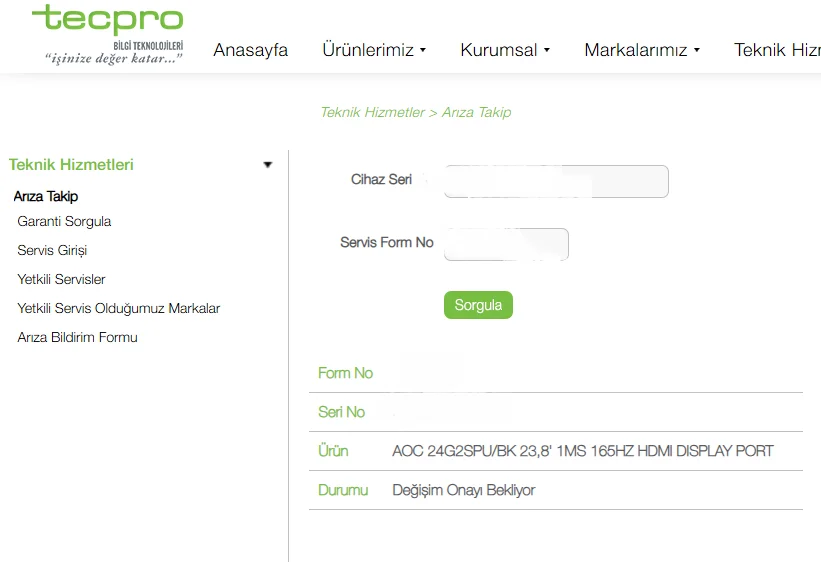Click the Teknik Hizmetler breadcrumb link

(372, 112)
